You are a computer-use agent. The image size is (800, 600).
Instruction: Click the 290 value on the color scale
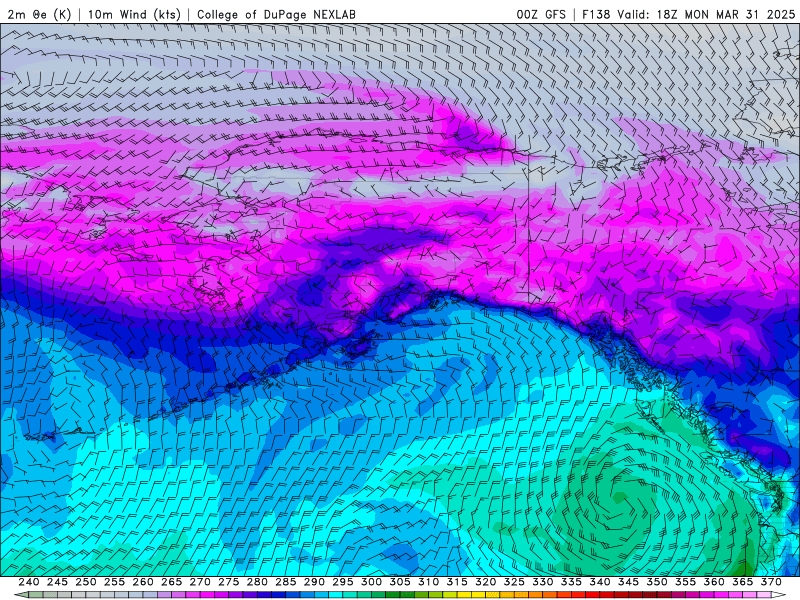click(x=314, y=582)
